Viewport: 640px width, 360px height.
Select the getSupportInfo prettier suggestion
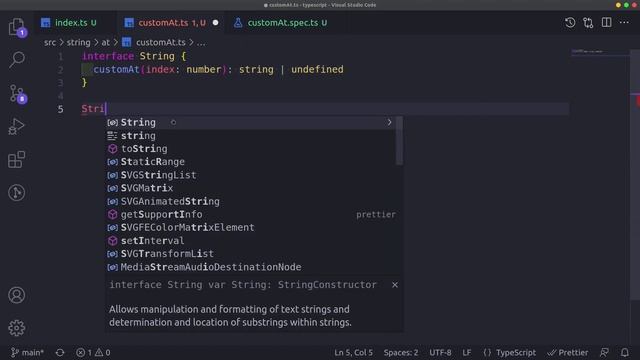click(250, 214)
